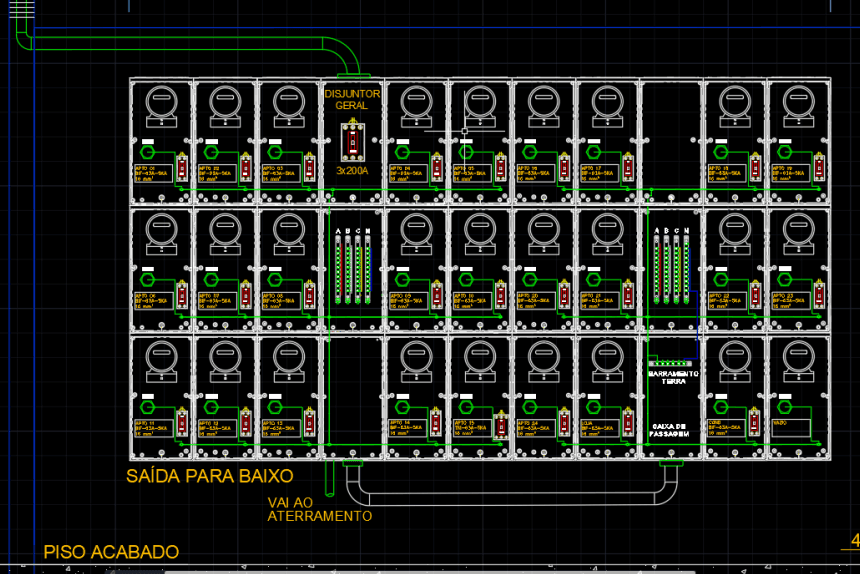Click the VAI AO ATERRAMENTO annotation

[319, 510]
